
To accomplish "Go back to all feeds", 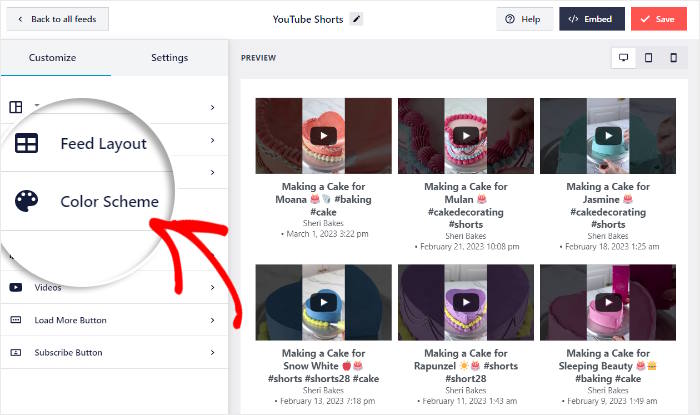I will click(x=57, y=19).
